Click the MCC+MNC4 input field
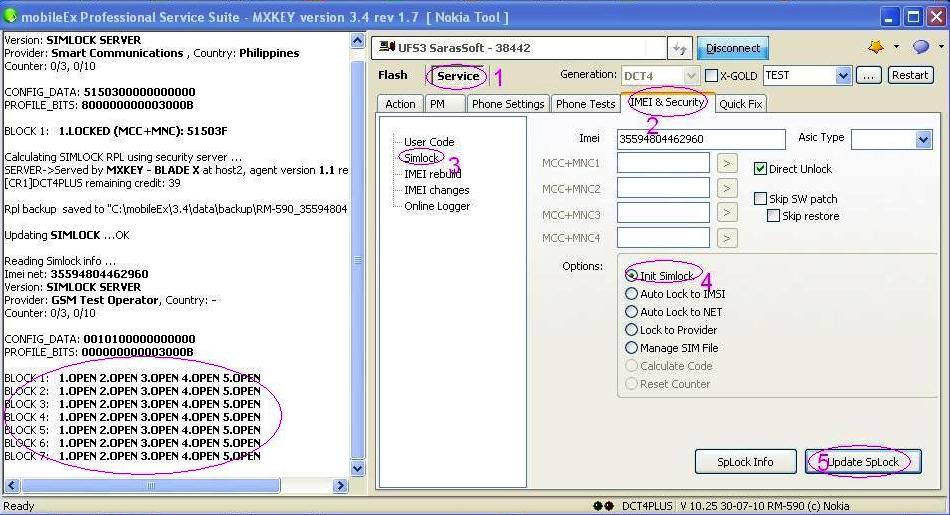The height and width of the screenshot is (515, 950). (x=663, y=238)
